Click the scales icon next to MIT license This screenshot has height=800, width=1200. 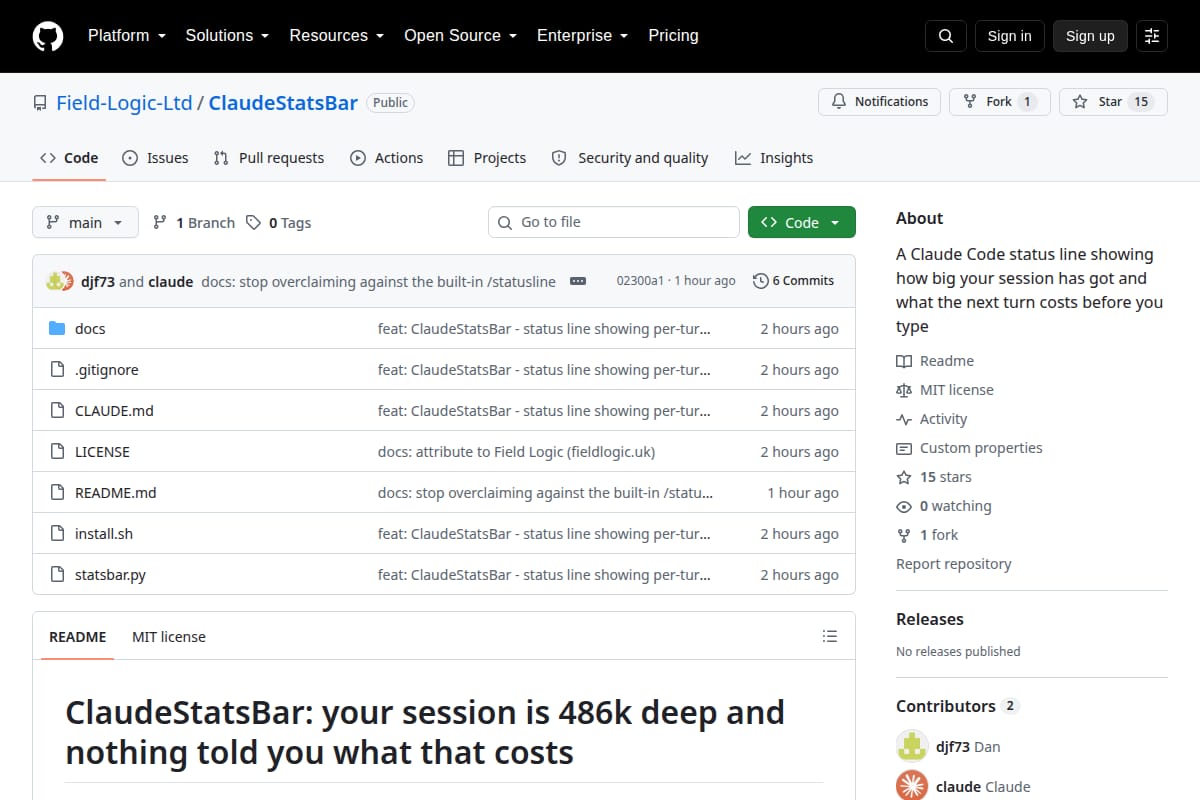coord(904,390)
